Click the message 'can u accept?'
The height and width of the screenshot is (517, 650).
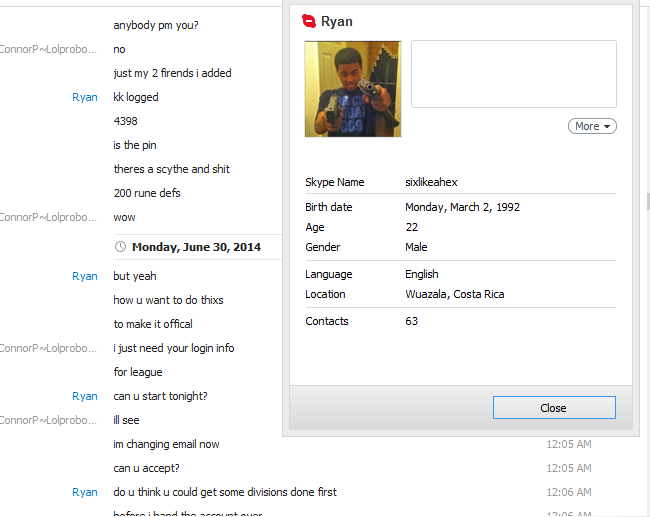[x=146, y=468]
